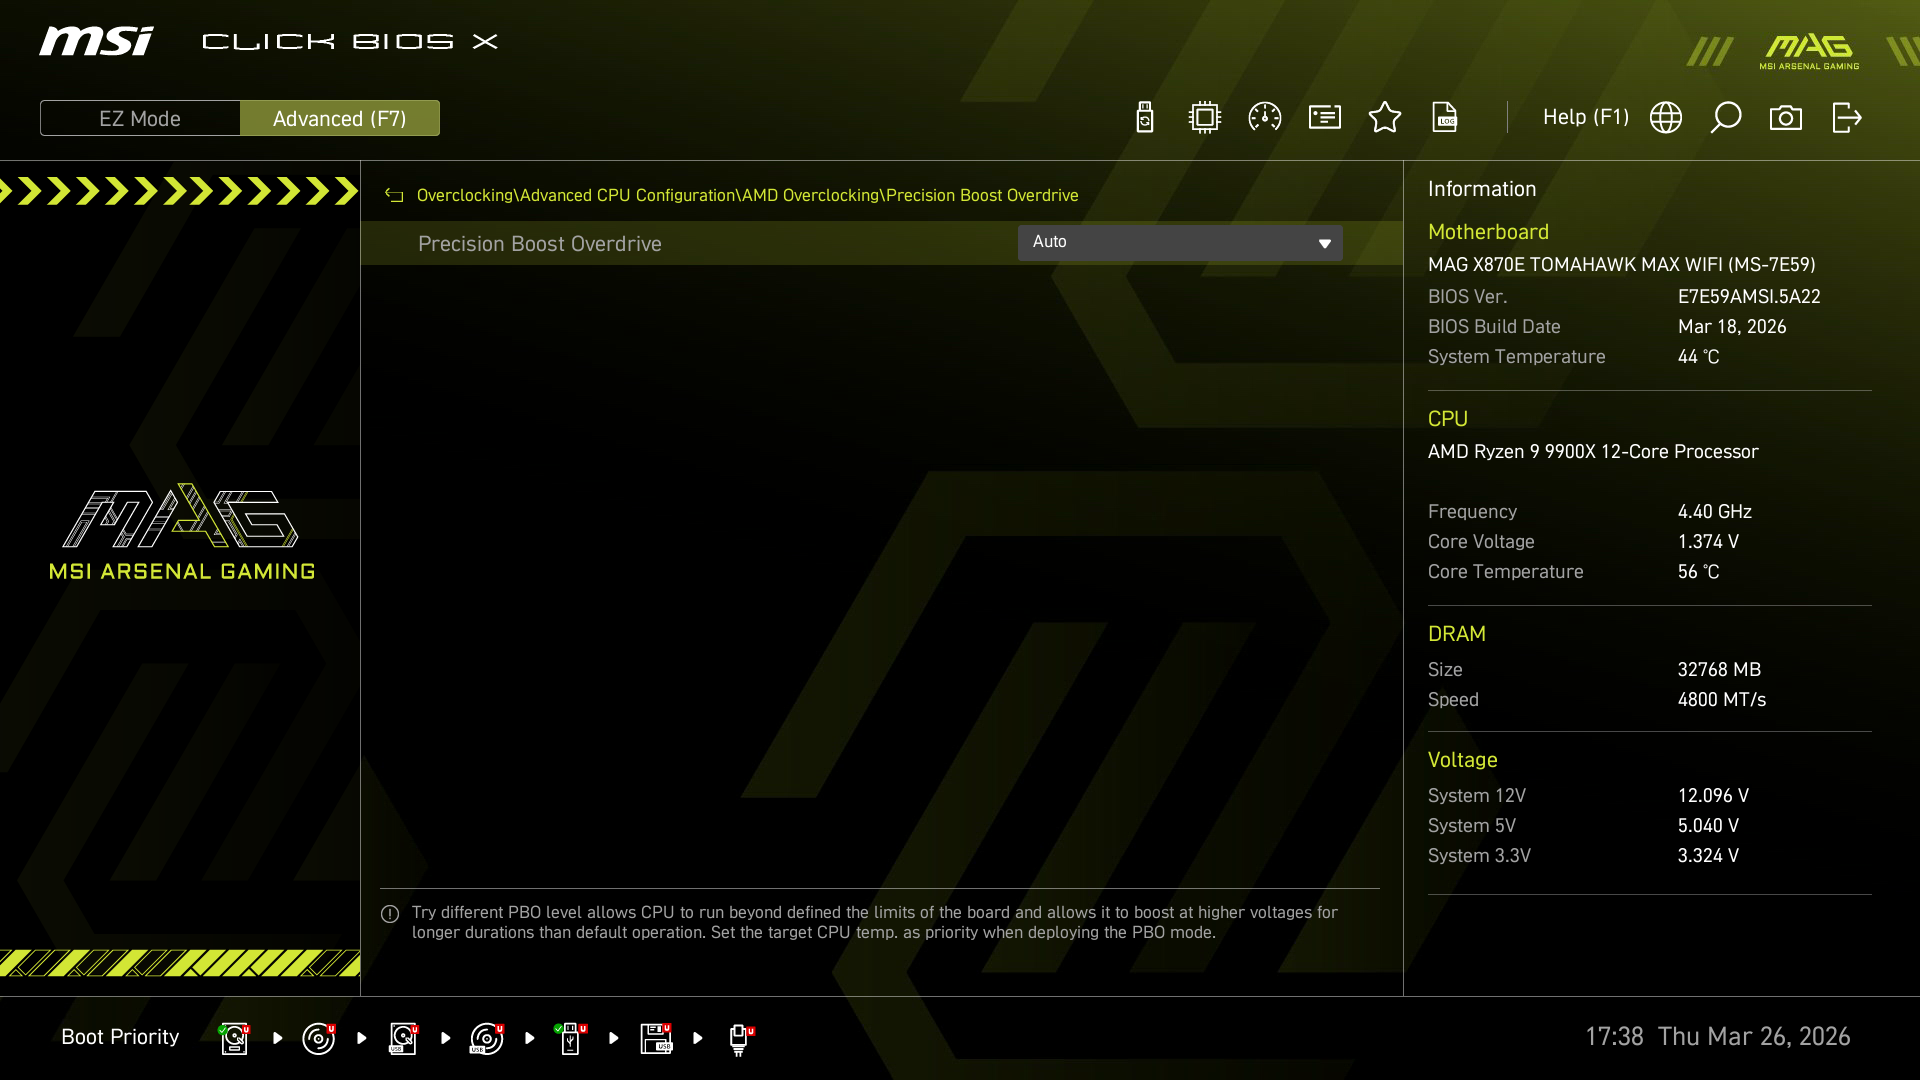
Task: Open the Hardware Monitor dashboard icon
Action: [x=1264, y=117]
